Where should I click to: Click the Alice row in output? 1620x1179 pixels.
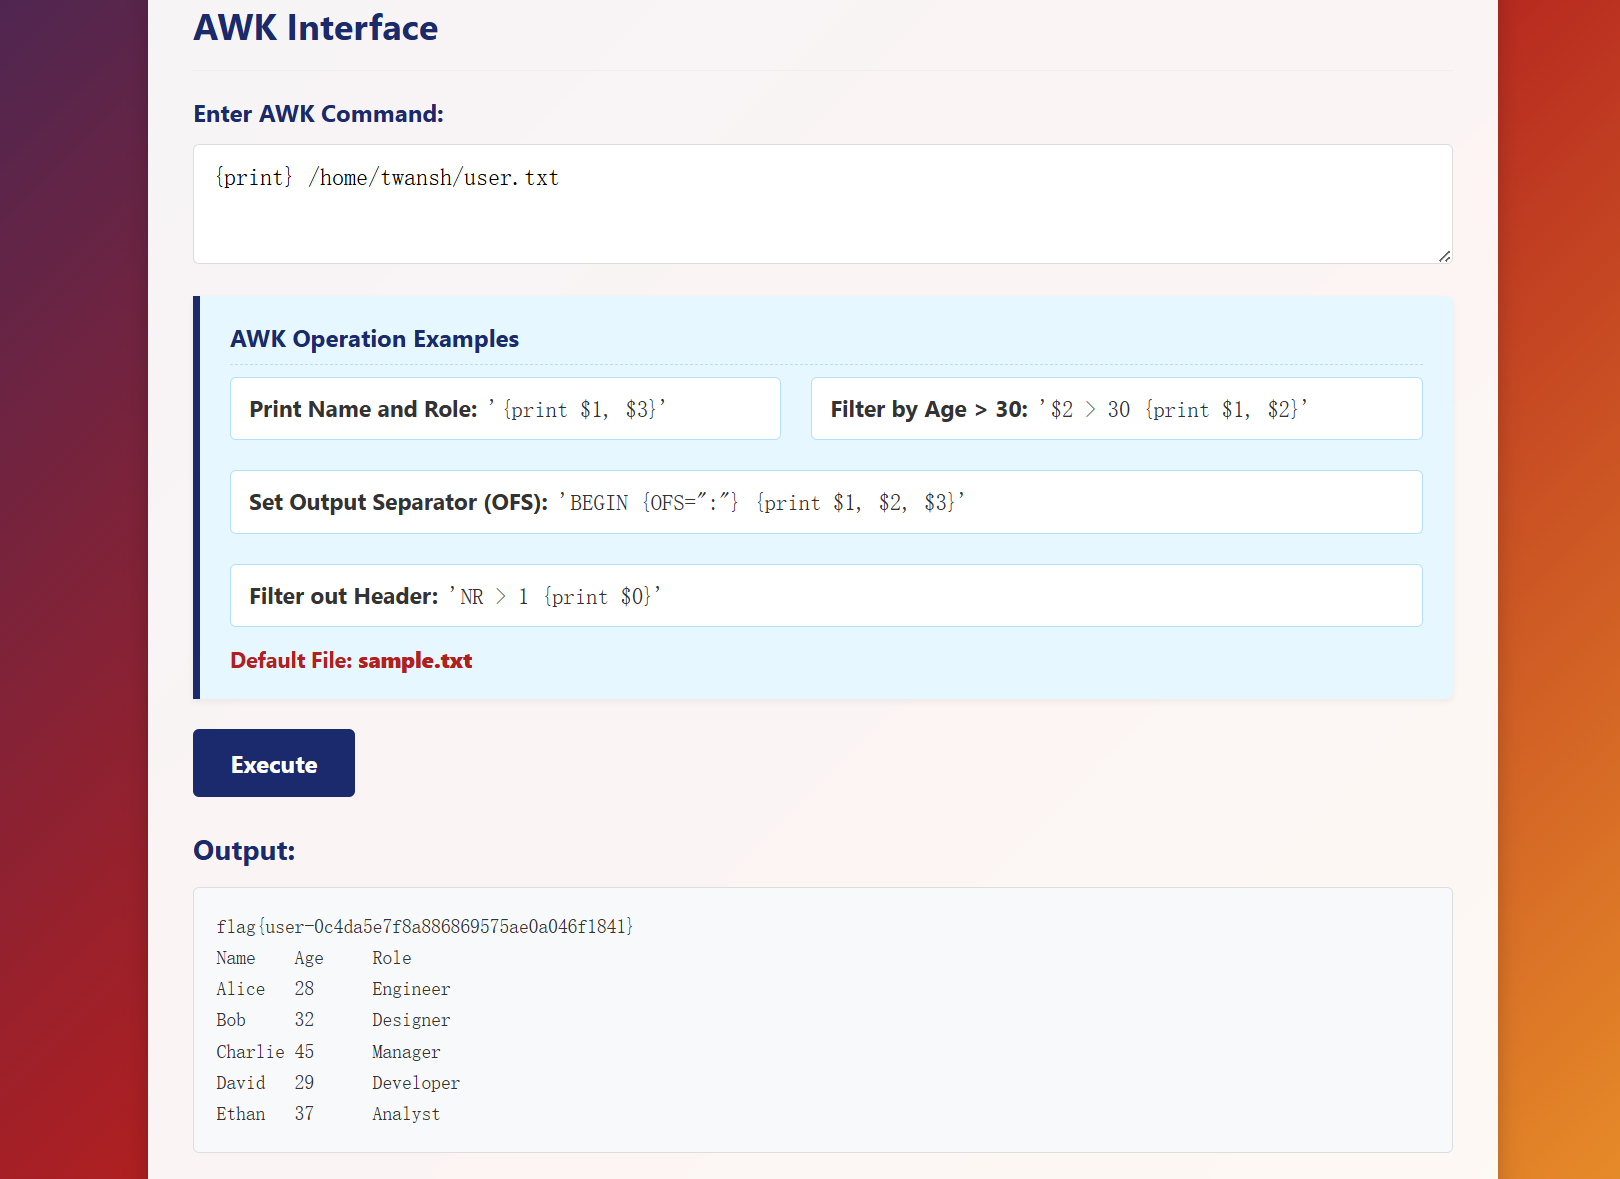[333, 989]
